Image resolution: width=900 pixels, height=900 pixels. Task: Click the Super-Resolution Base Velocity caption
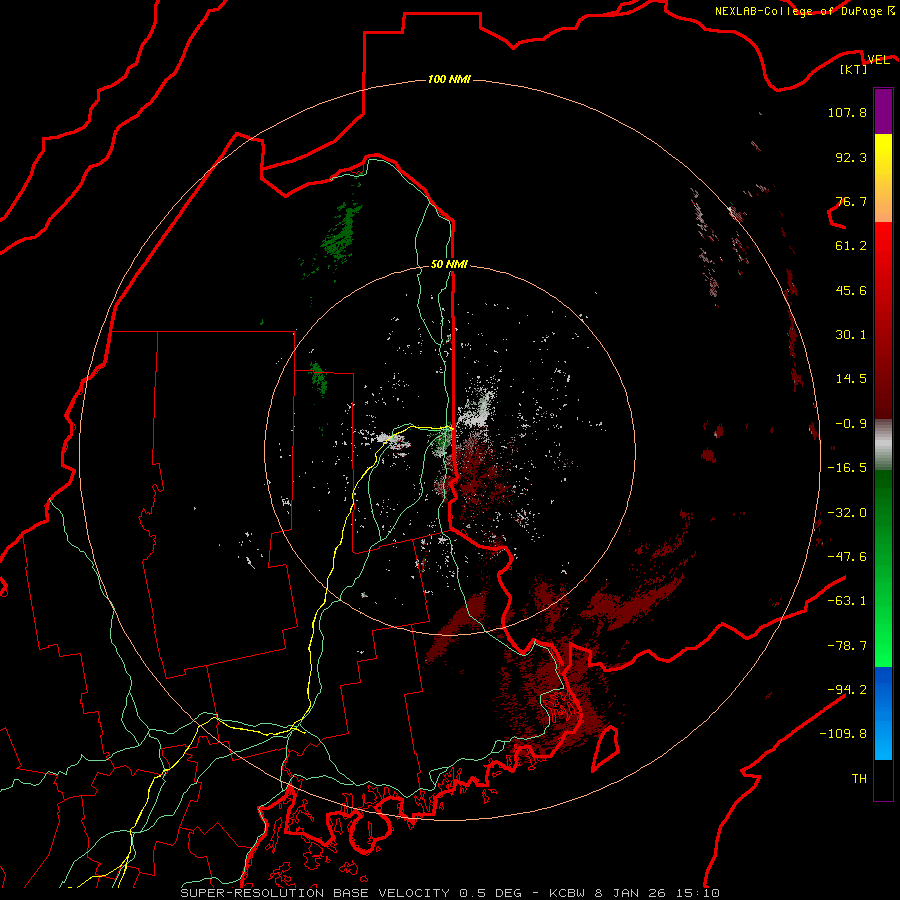tap(449, 893)
